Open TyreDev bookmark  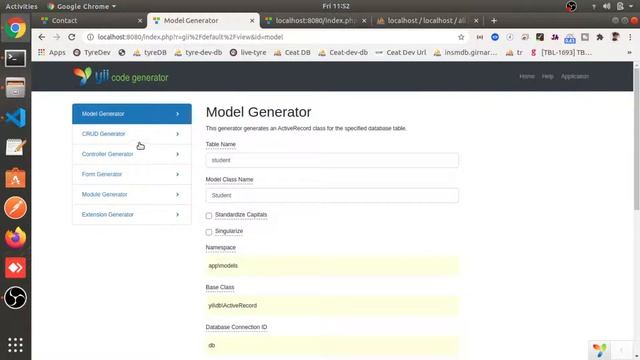tap(92, 52)
